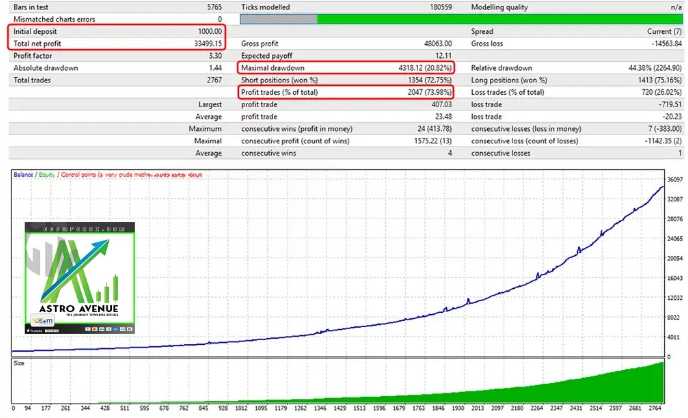
Task: Click the profit factor value 3.30
Action: tap(215, 56)
